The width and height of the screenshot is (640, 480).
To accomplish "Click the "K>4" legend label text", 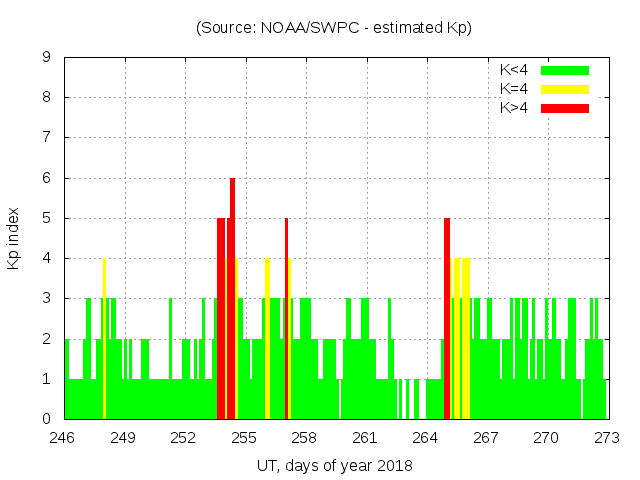I will coord(514,108).
